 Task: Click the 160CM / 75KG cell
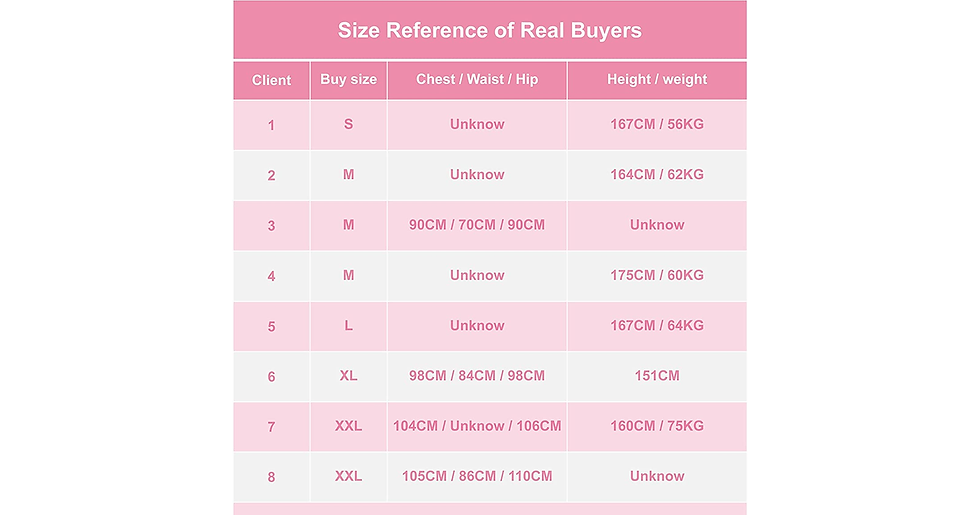pyautogui.click(x=657, y=427)
